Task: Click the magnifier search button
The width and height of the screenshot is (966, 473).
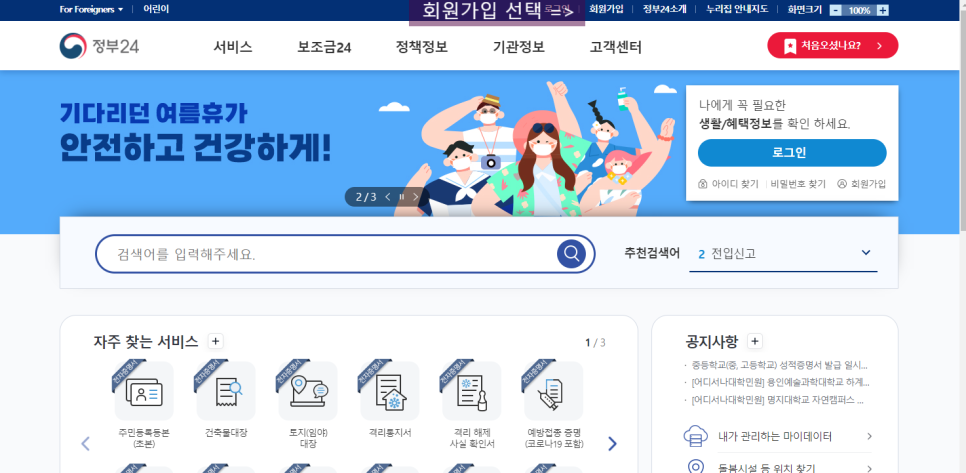Action: pos(572,254)
